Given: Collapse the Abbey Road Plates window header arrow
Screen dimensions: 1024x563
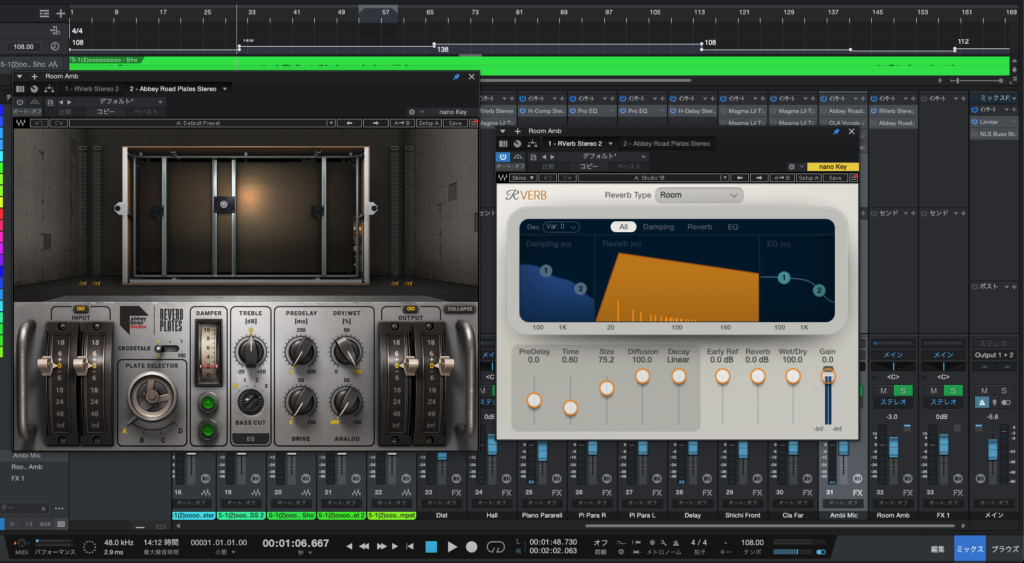Looking at the screenshot, I should click(x=20, y=76).
